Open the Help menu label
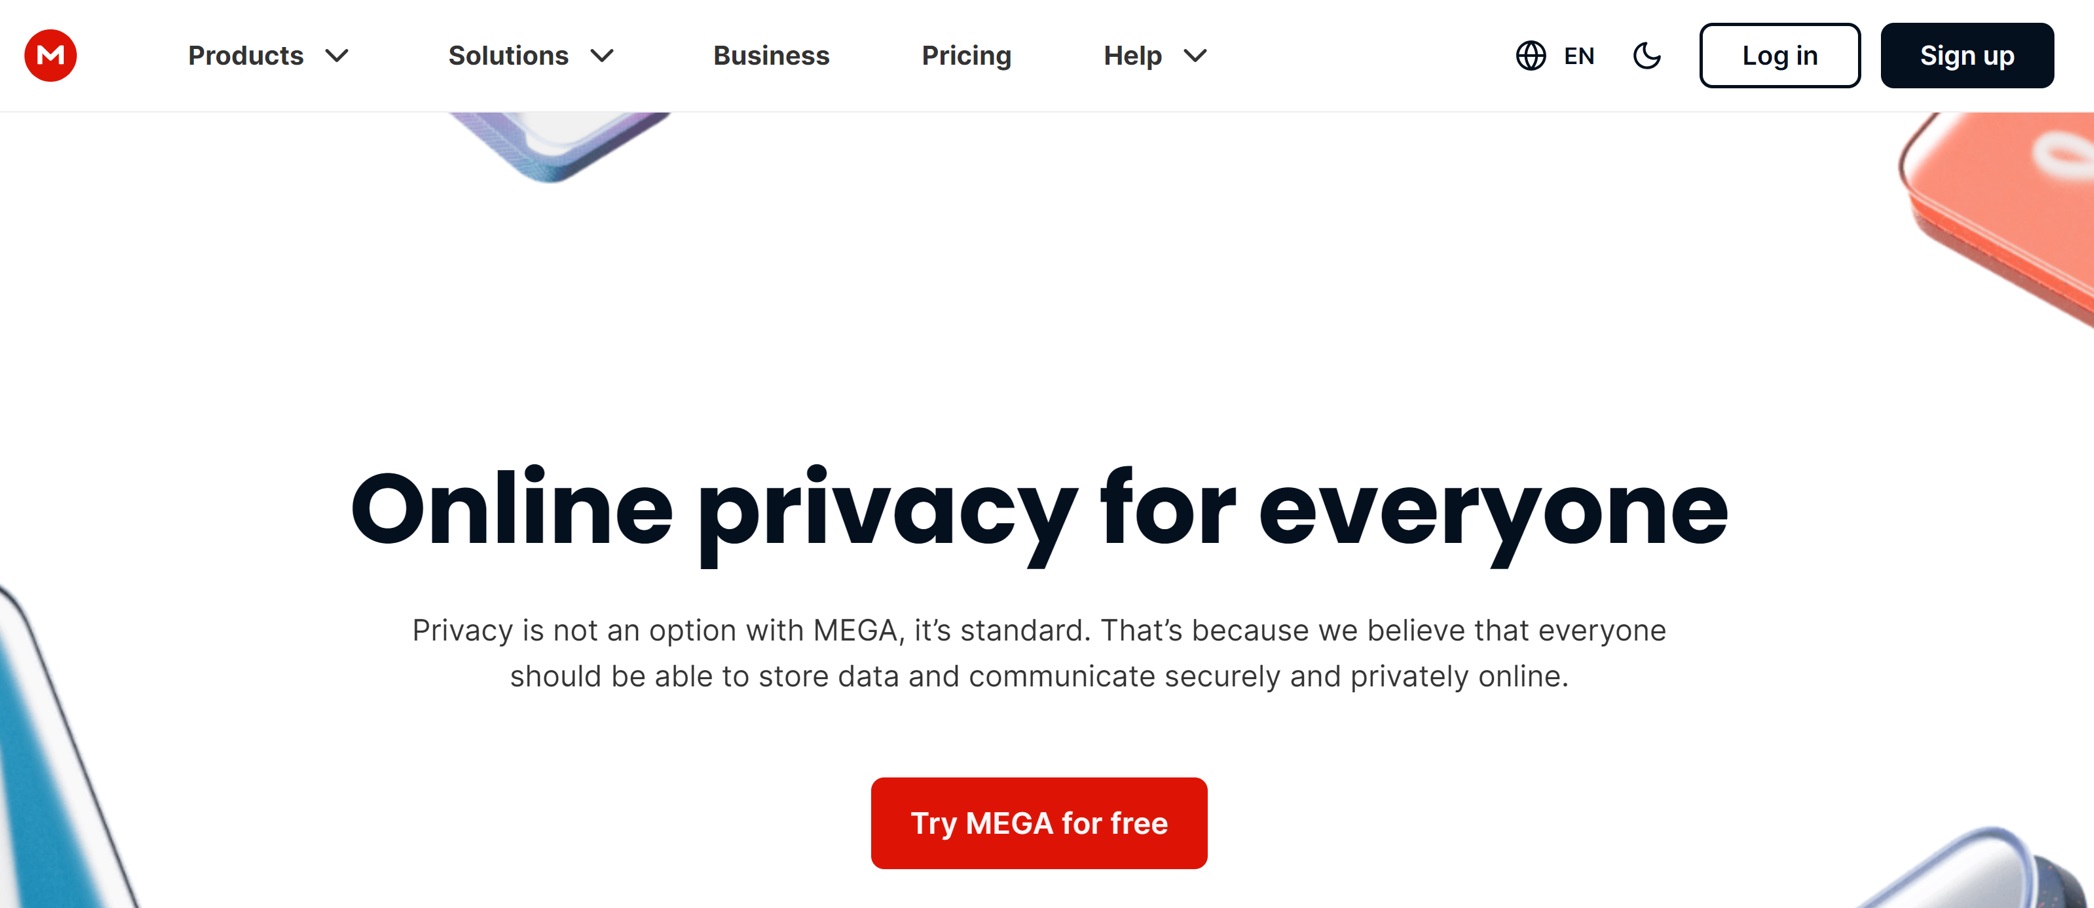Viewport: 2094px width, 908px height. pyautogui.click(x=1132, y=56)
